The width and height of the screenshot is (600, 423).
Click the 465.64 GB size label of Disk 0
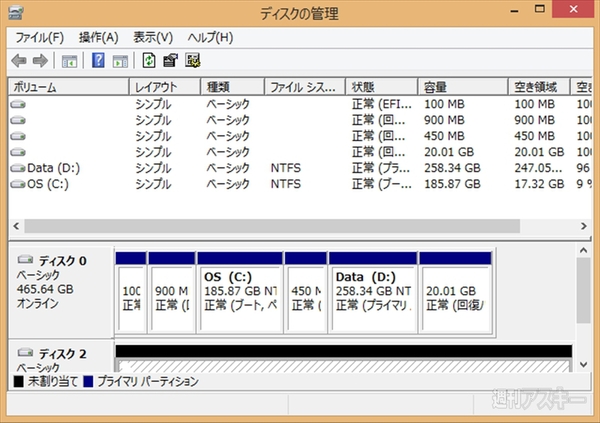click(45, 289)
